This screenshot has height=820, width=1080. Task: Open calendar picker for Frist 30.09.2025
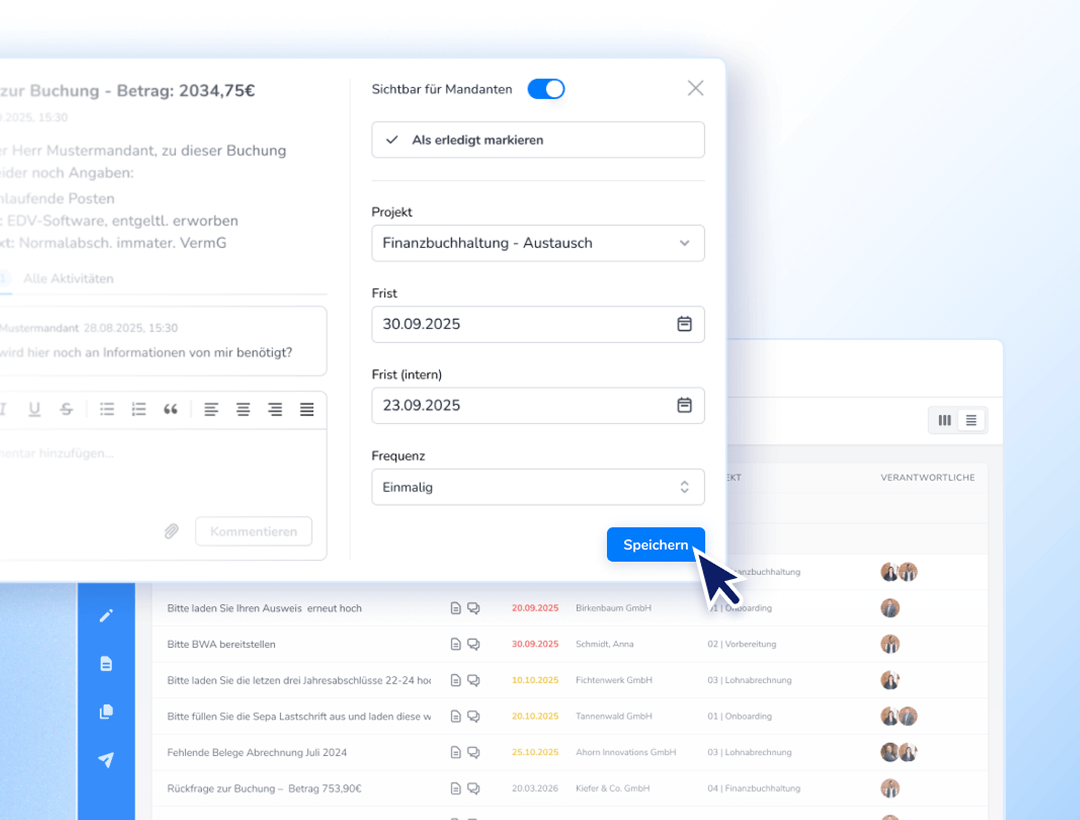[x=684, y=324]
